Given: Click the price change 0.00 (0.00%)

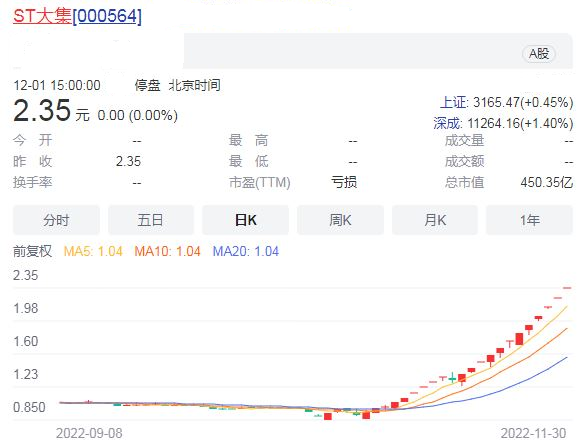Looking at the screenshot, I should click(x=138, y=115).
